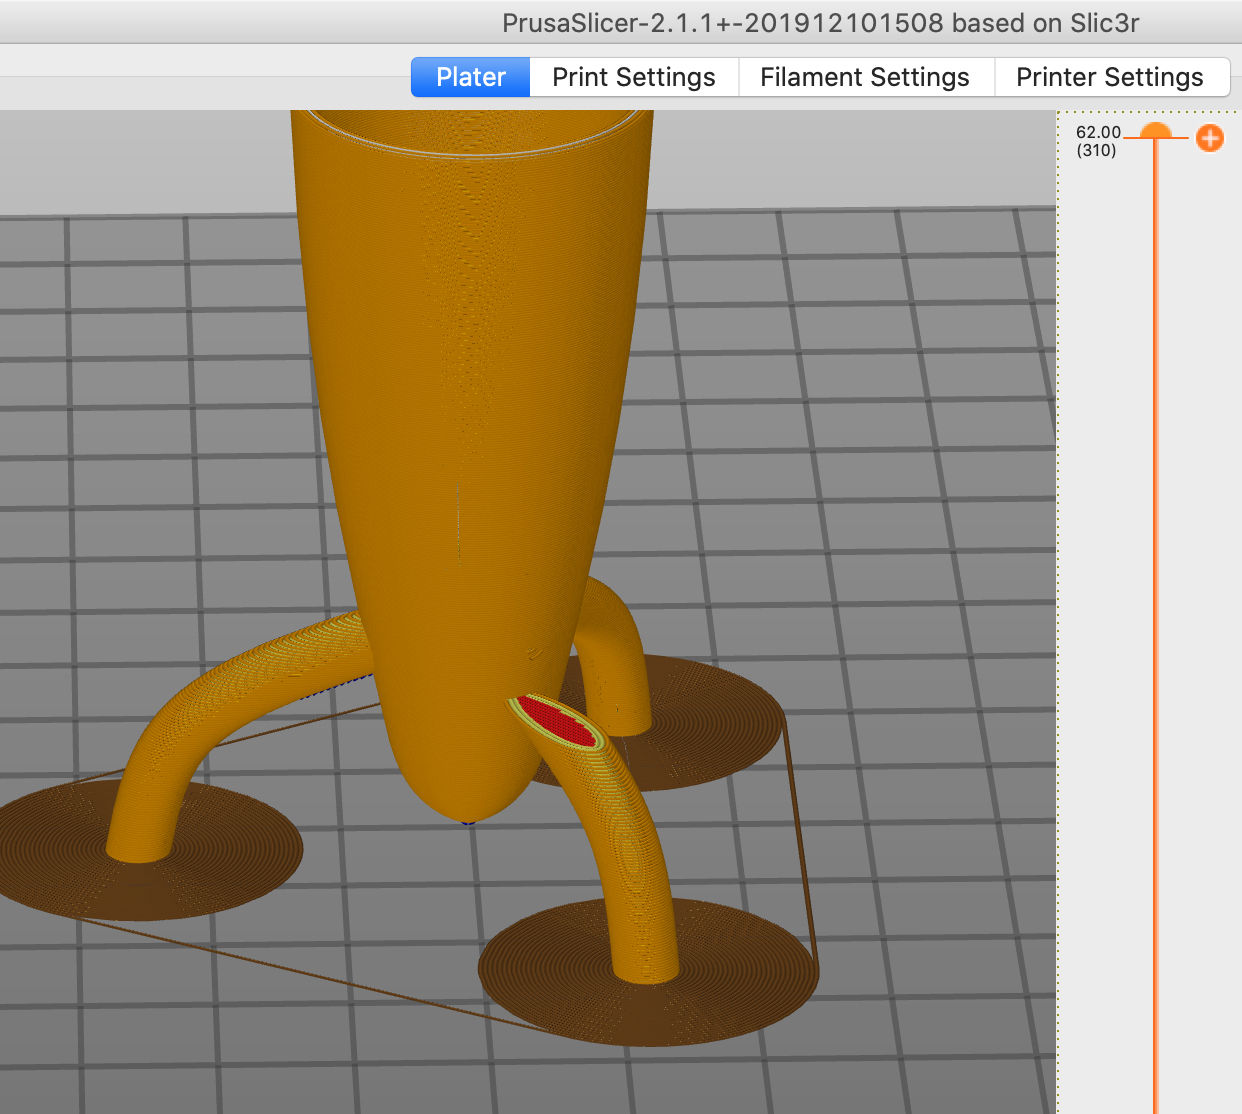Click the orange plus icon beside layer slider

click(1210, 138)
